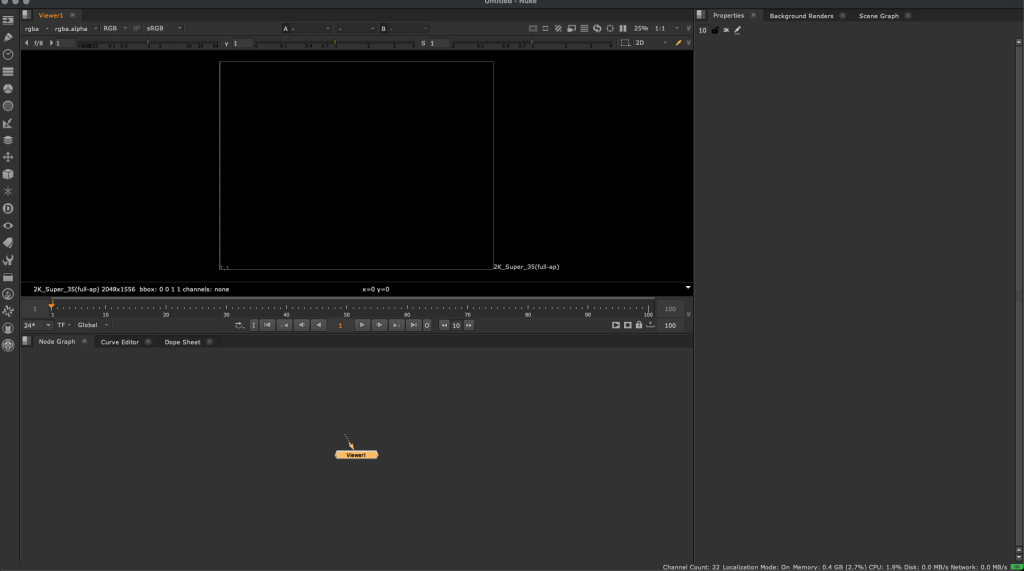Open the Transform nodes toolbar menu
1024x571 pixels.
pos(8,157)
